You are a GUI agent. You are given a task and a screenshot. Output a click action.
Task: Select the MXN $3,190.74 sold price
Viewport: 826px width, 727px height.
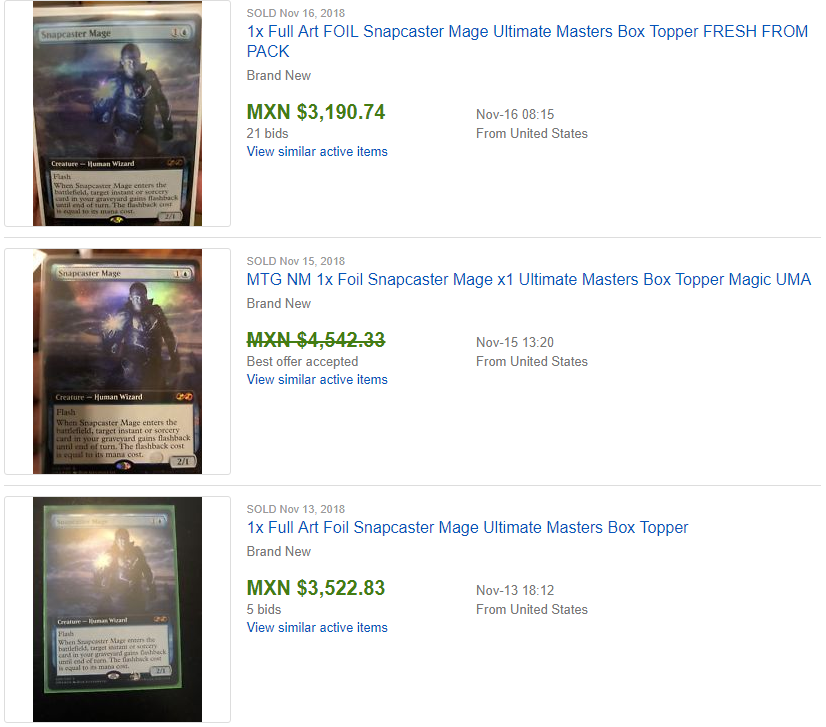316,112
